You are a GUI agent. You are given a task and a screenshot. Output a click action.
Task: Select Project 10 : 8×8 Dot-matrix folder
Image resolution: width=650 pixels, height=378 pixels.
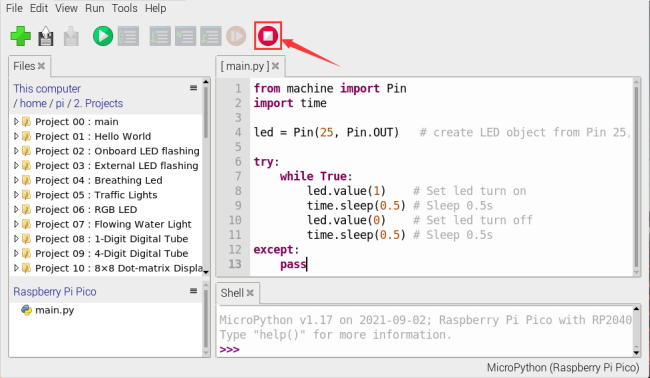pyautogui.click(x=119, y=268)
